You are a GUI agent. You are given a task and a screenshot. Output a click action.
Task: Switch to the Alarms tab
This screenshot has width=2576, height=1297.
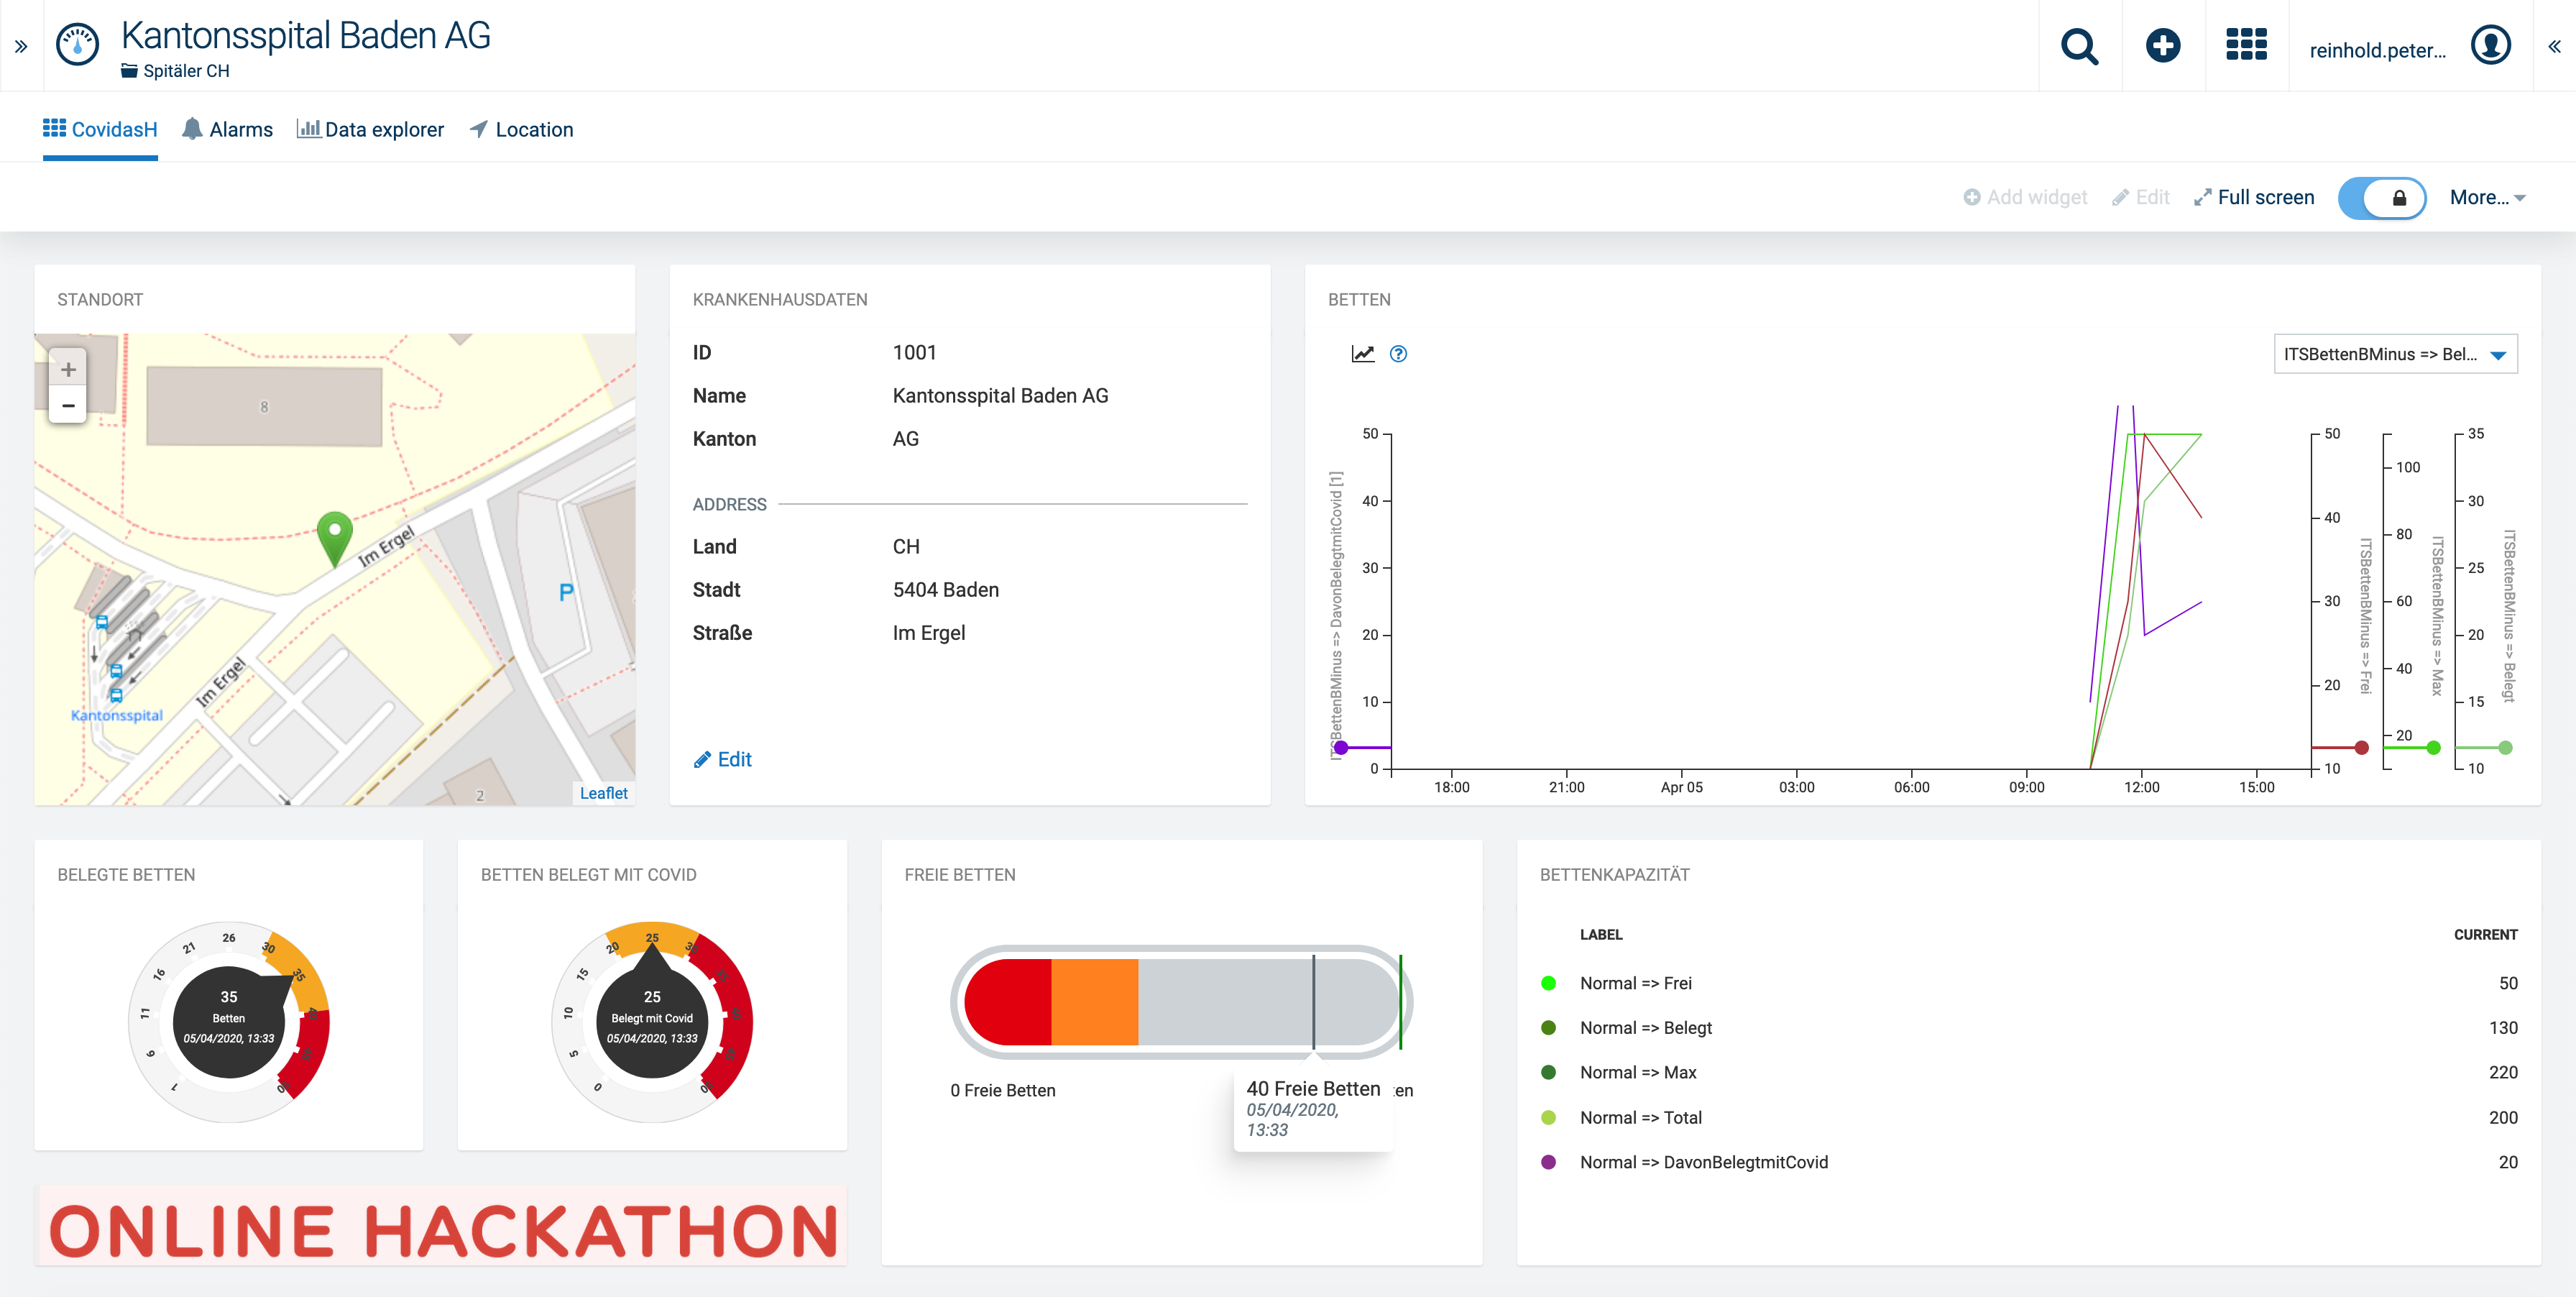tap(227, 130)
